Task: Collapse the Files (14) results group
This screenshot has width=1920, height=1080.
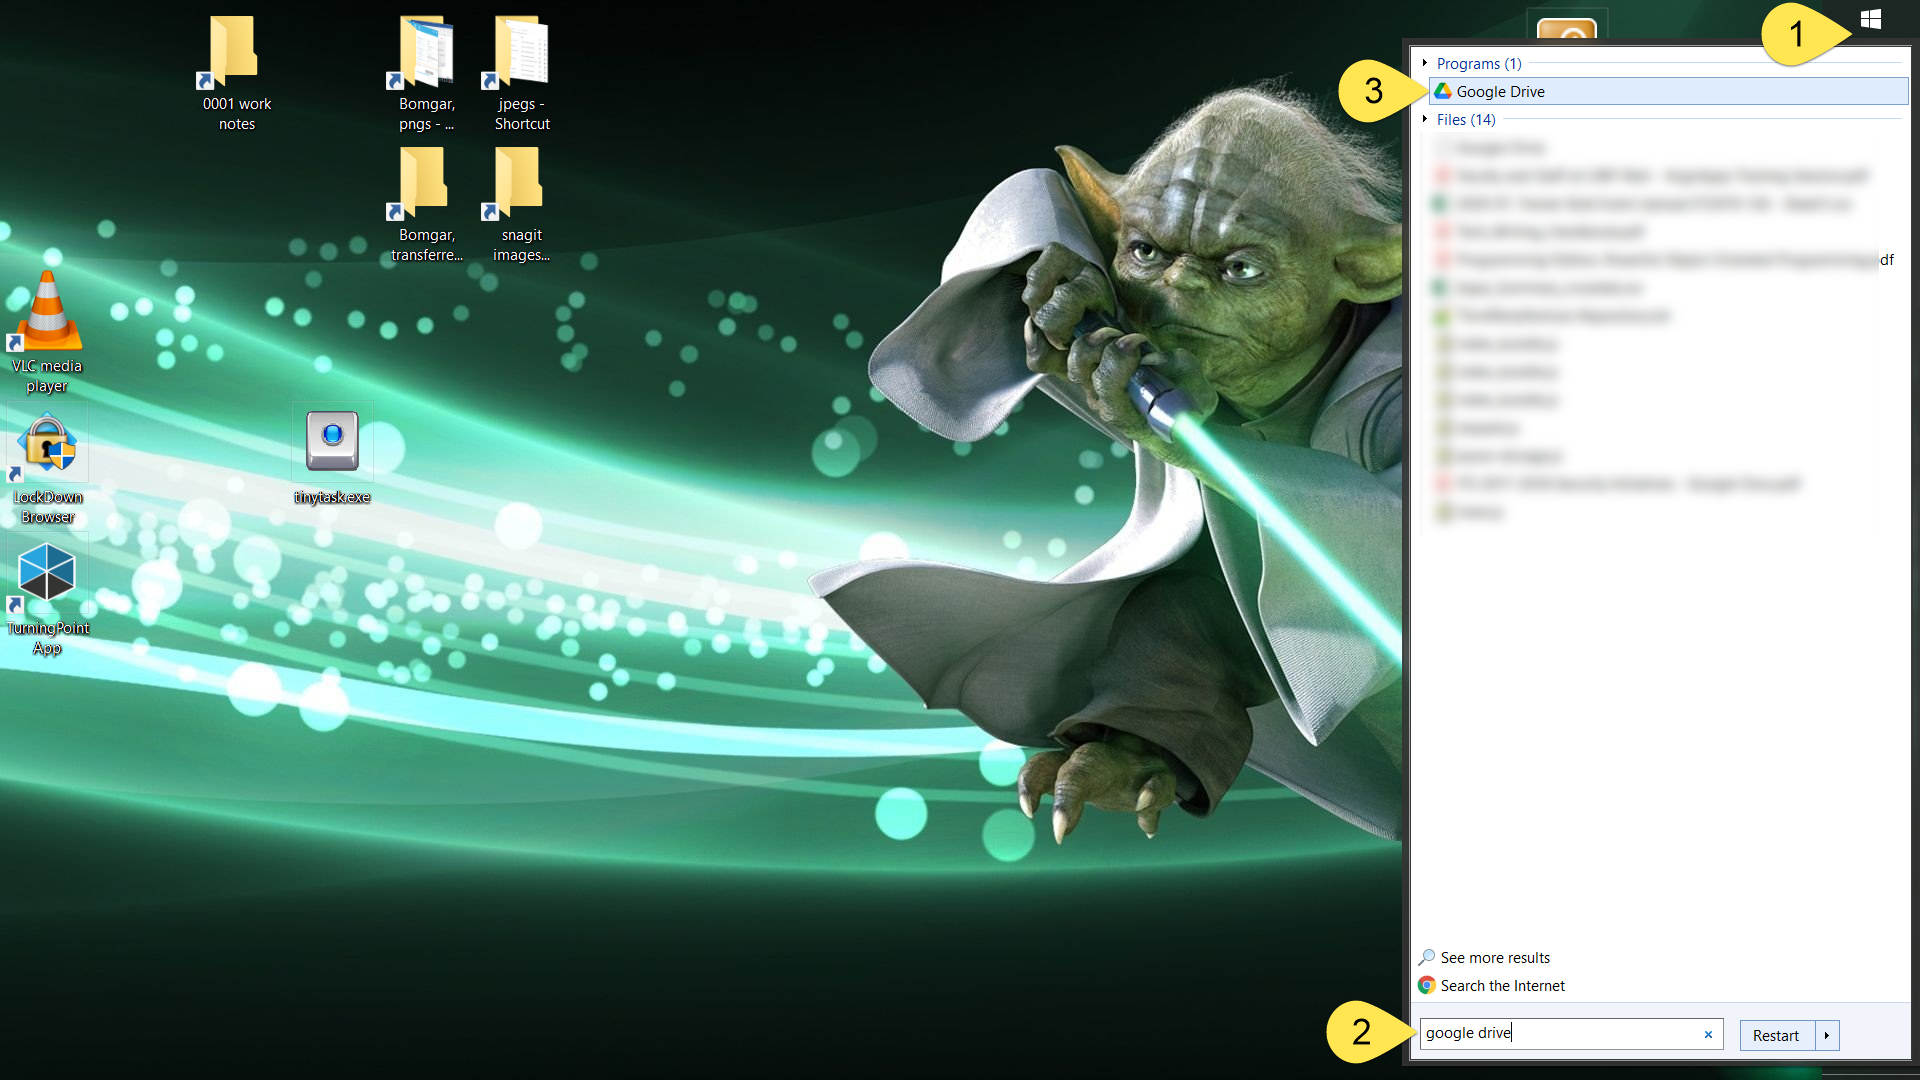Action: point(1425,119)
